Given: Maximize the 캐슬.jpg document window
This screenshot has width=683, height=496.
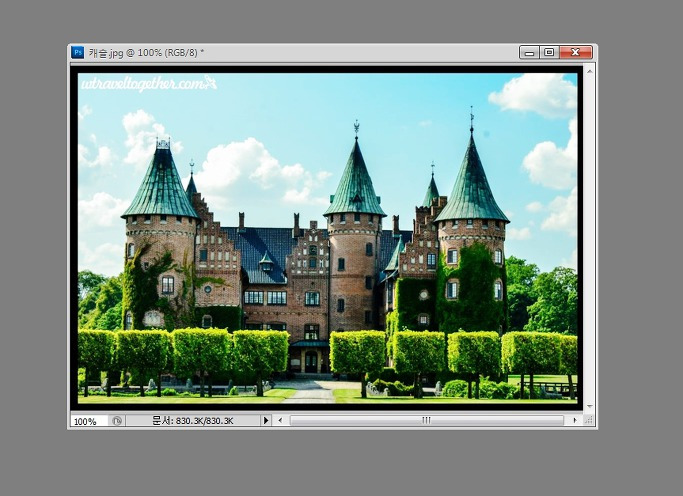Looking at the screenshot, I should (549, 53).
